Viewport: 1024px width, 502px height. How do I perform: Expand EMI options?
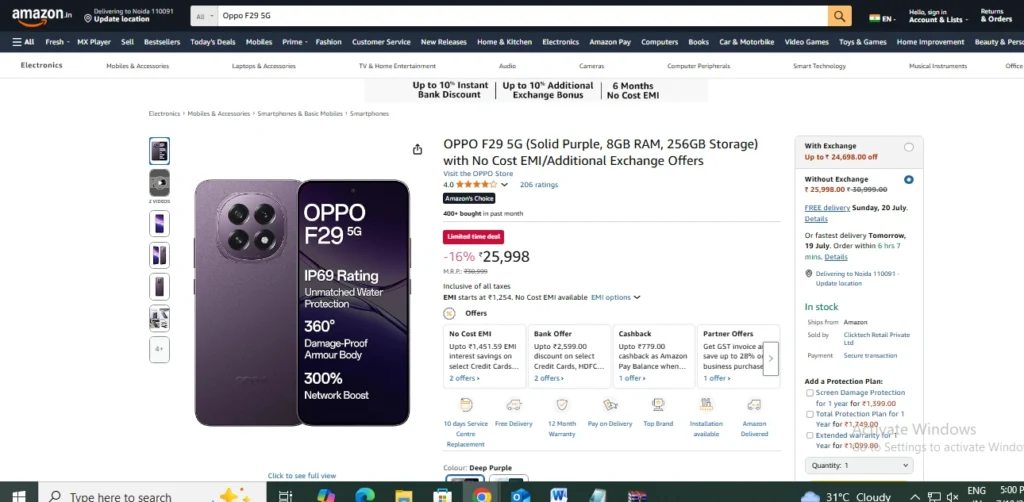point(615,297)
